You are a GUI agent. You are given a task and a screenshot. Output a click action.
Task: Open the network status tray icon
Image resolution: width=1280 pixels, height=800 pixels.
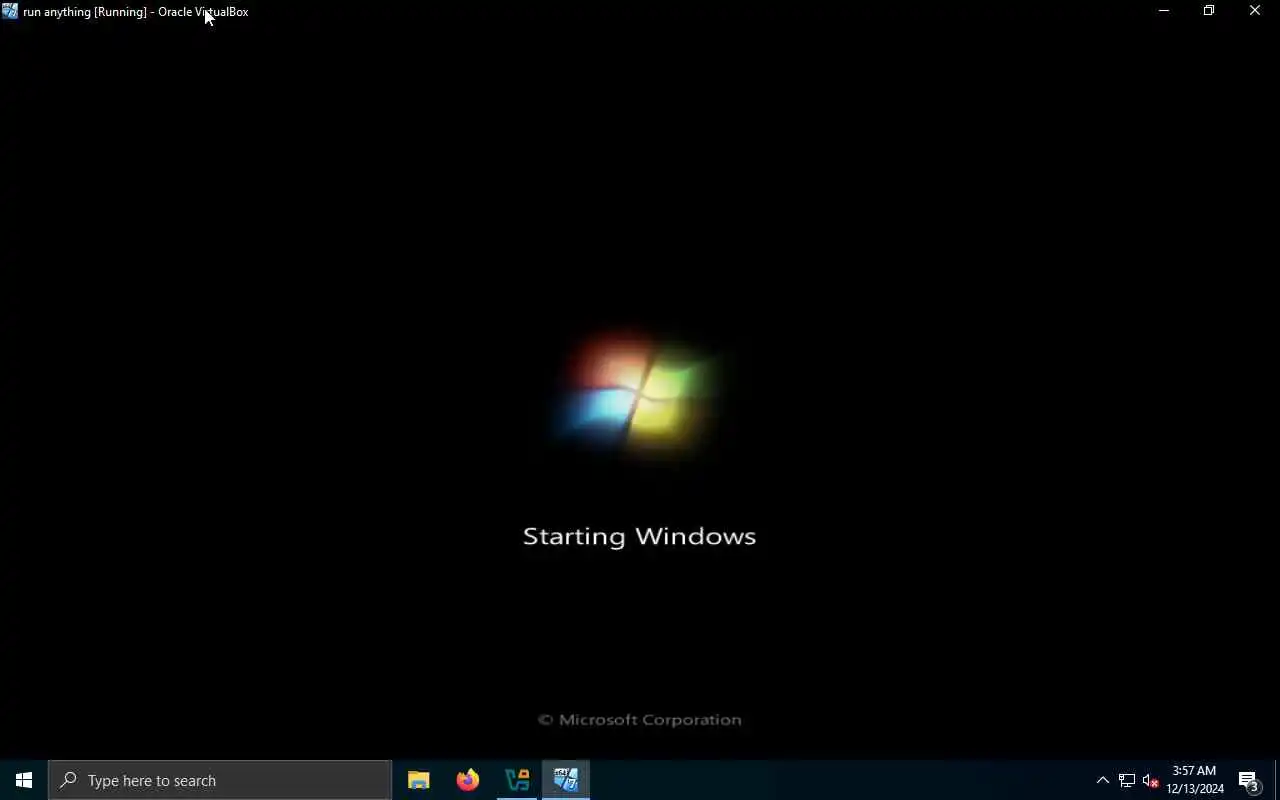click(x=1127, y=781)
